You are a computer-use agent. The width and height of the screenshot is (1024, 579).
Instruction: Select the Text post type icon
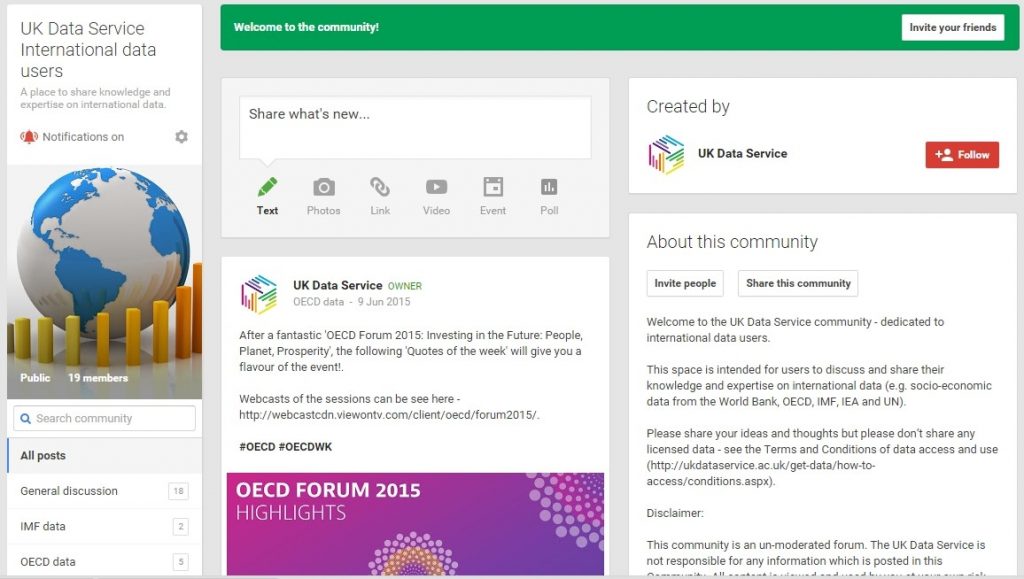click(267, 195)
